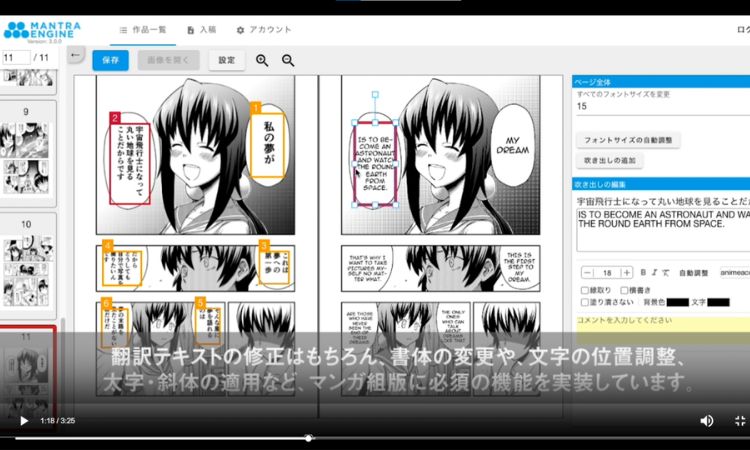
Task: Click 吹き出しの追加 button
Action: tap(609, 161)
